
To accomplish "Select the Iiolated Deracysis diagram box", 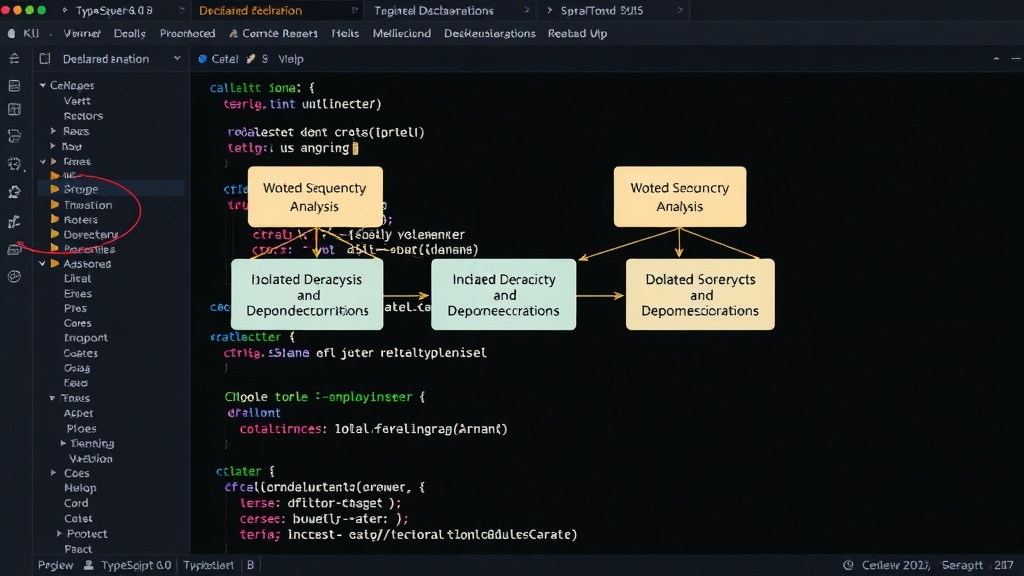I will tap(307, 295).
